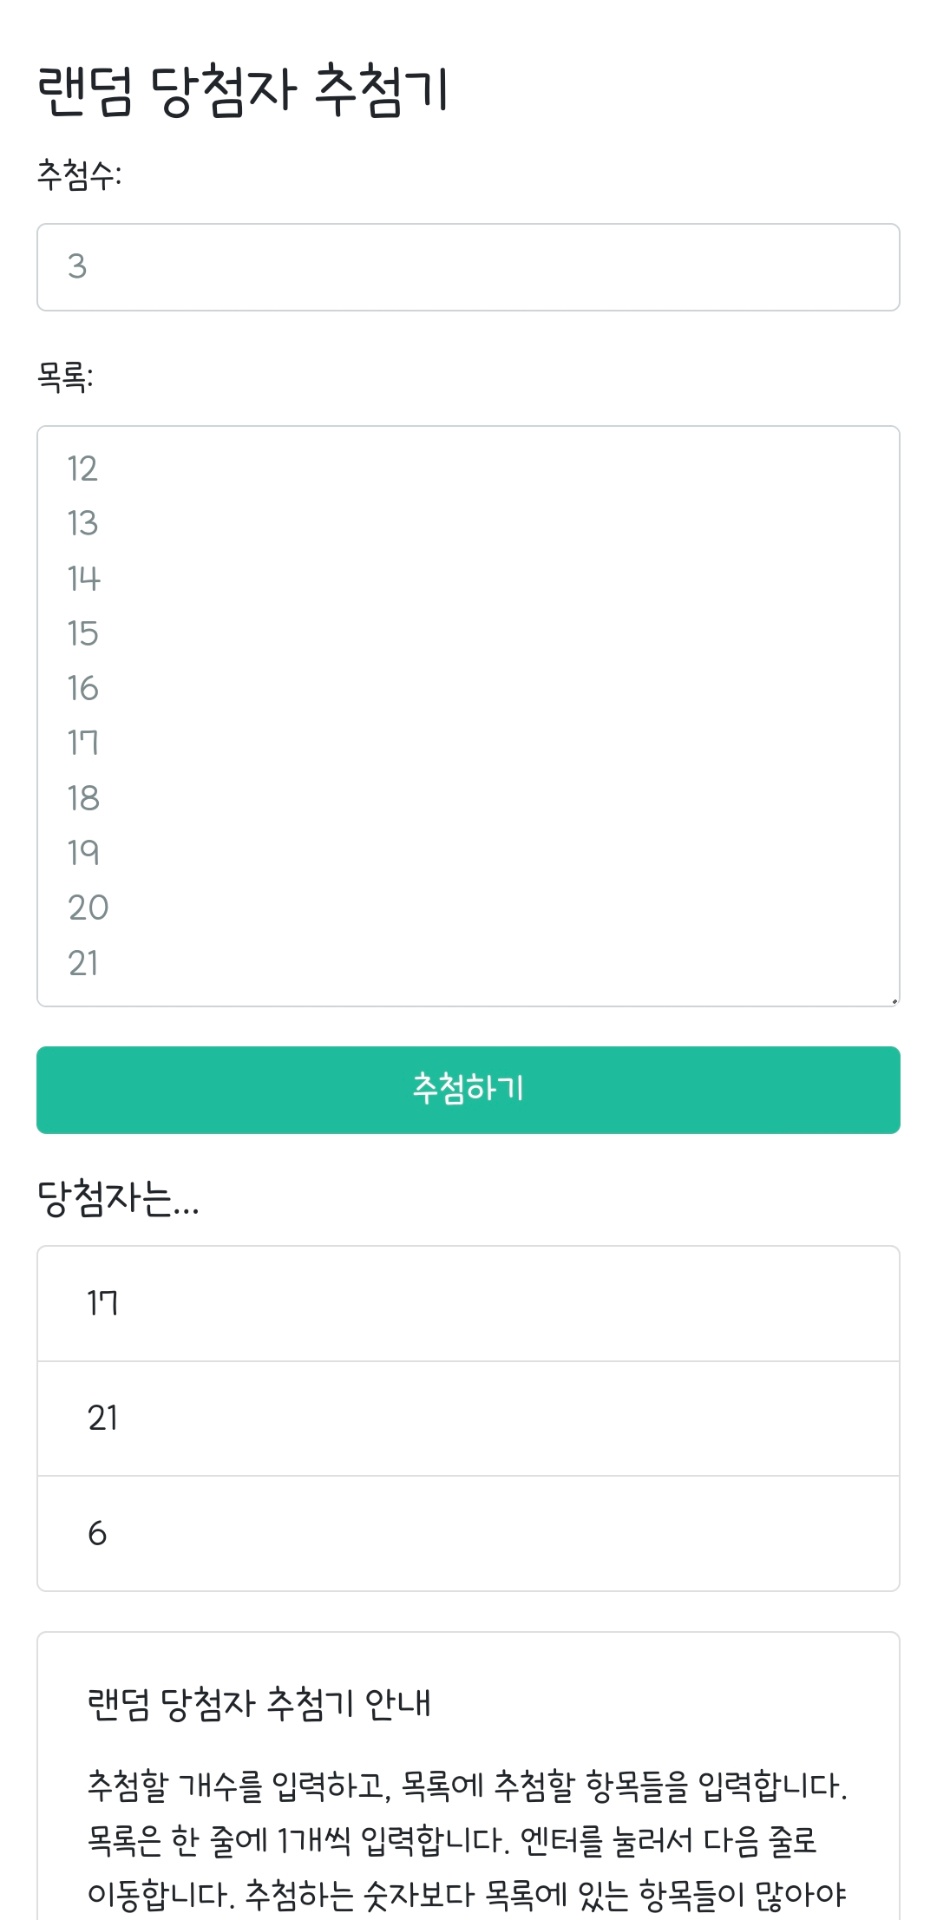
Task: Place cursor on line 15 in list
Action: (83, 633)
